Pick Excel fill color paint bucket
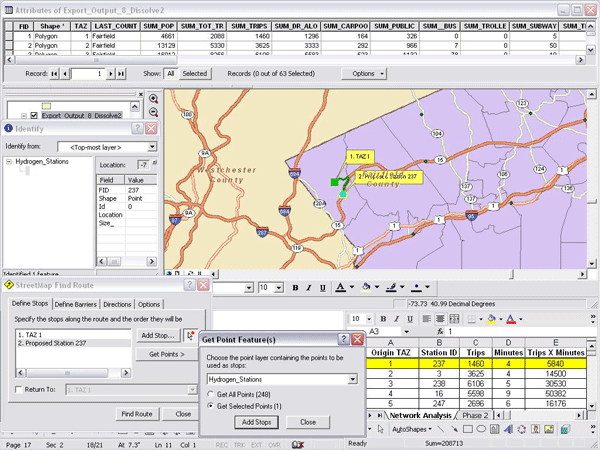This screenshot has width=600, height=450. pos(491,319)
